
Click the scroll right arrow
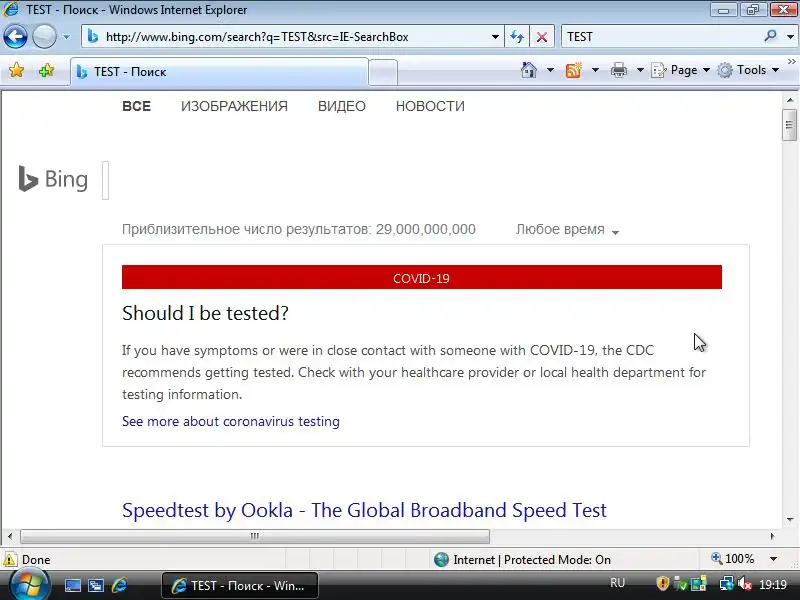[772, 536]
